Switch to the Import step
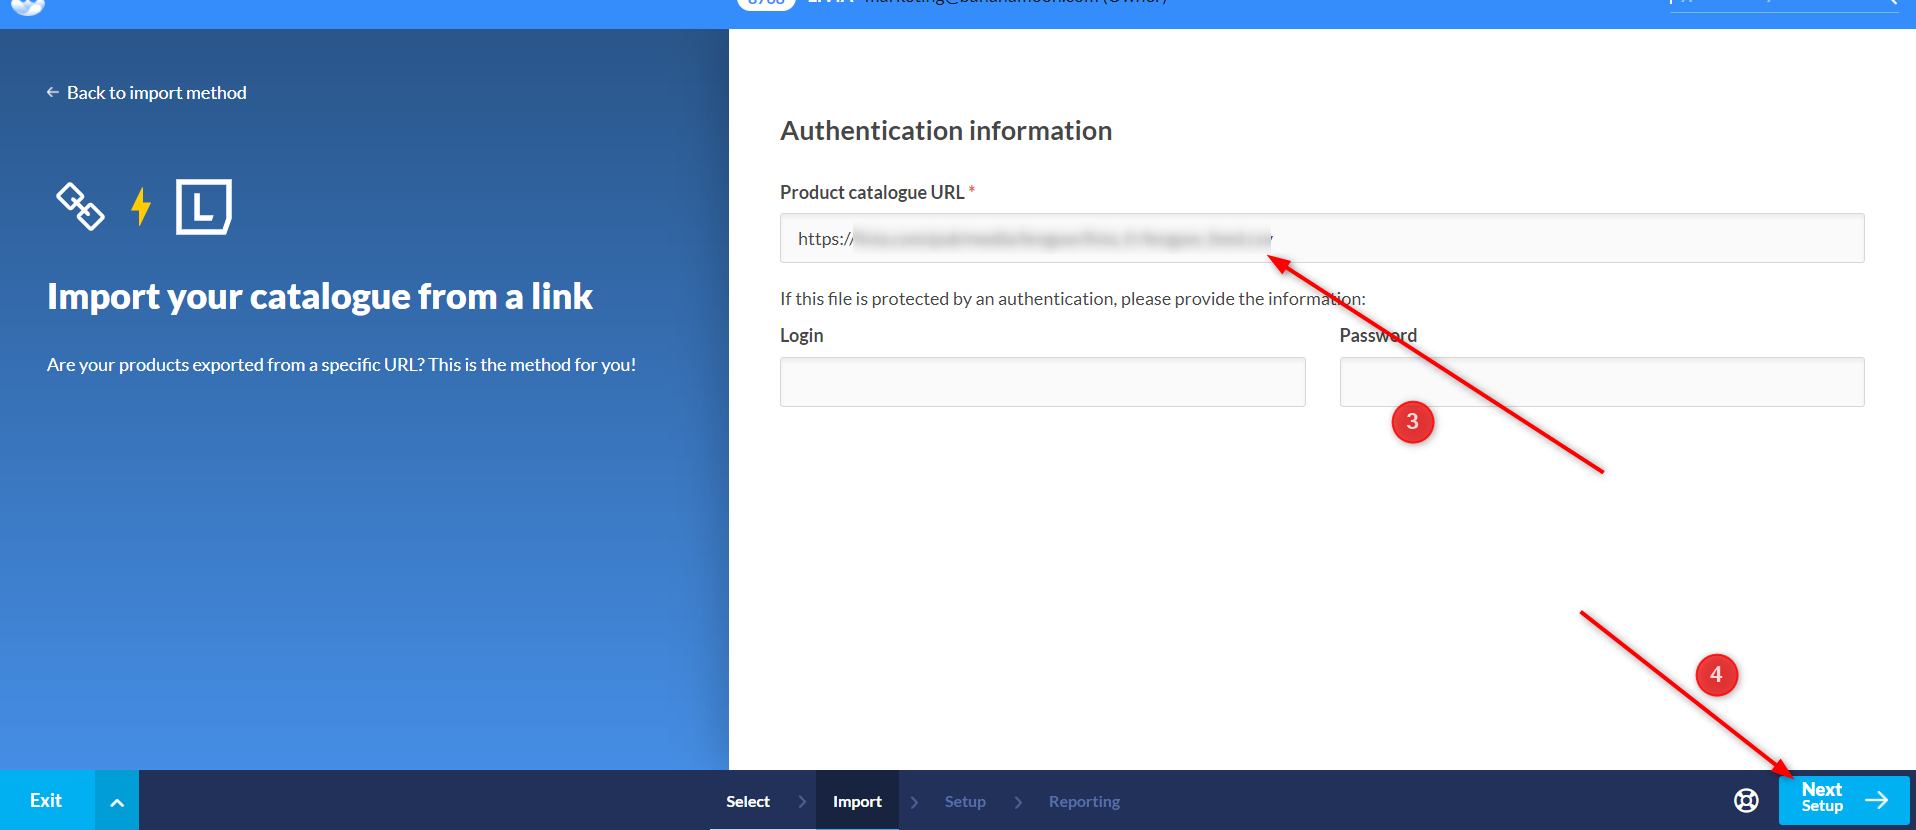Image resolution: width=1916 pixels, height=830 pixels. pos(857,801)
